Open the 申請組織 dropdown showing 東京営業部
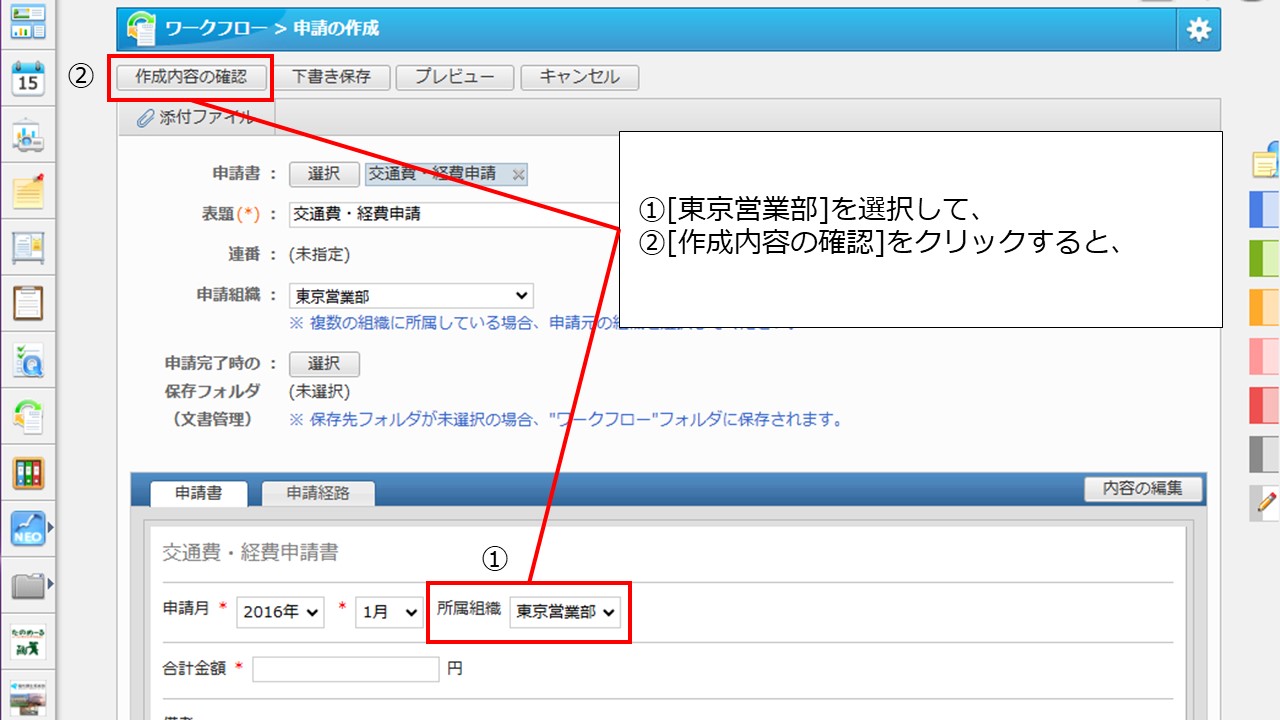The width and height of the screenshot is (1280, 720). tap(411, 296)
